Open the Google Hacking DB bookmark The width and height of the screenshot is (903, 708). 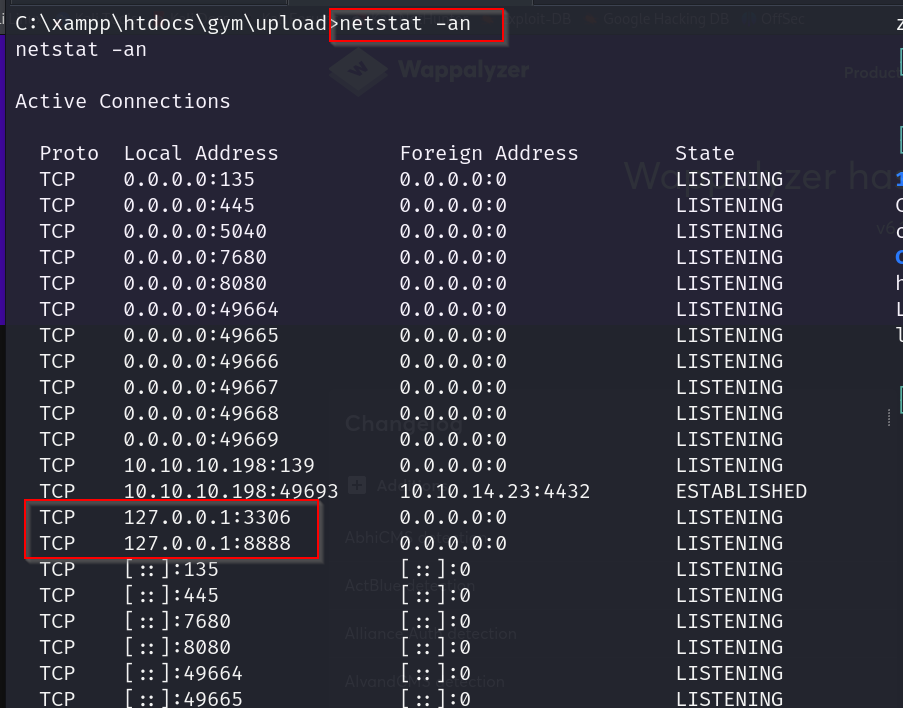pyautogui.click(x=665, y=18)
